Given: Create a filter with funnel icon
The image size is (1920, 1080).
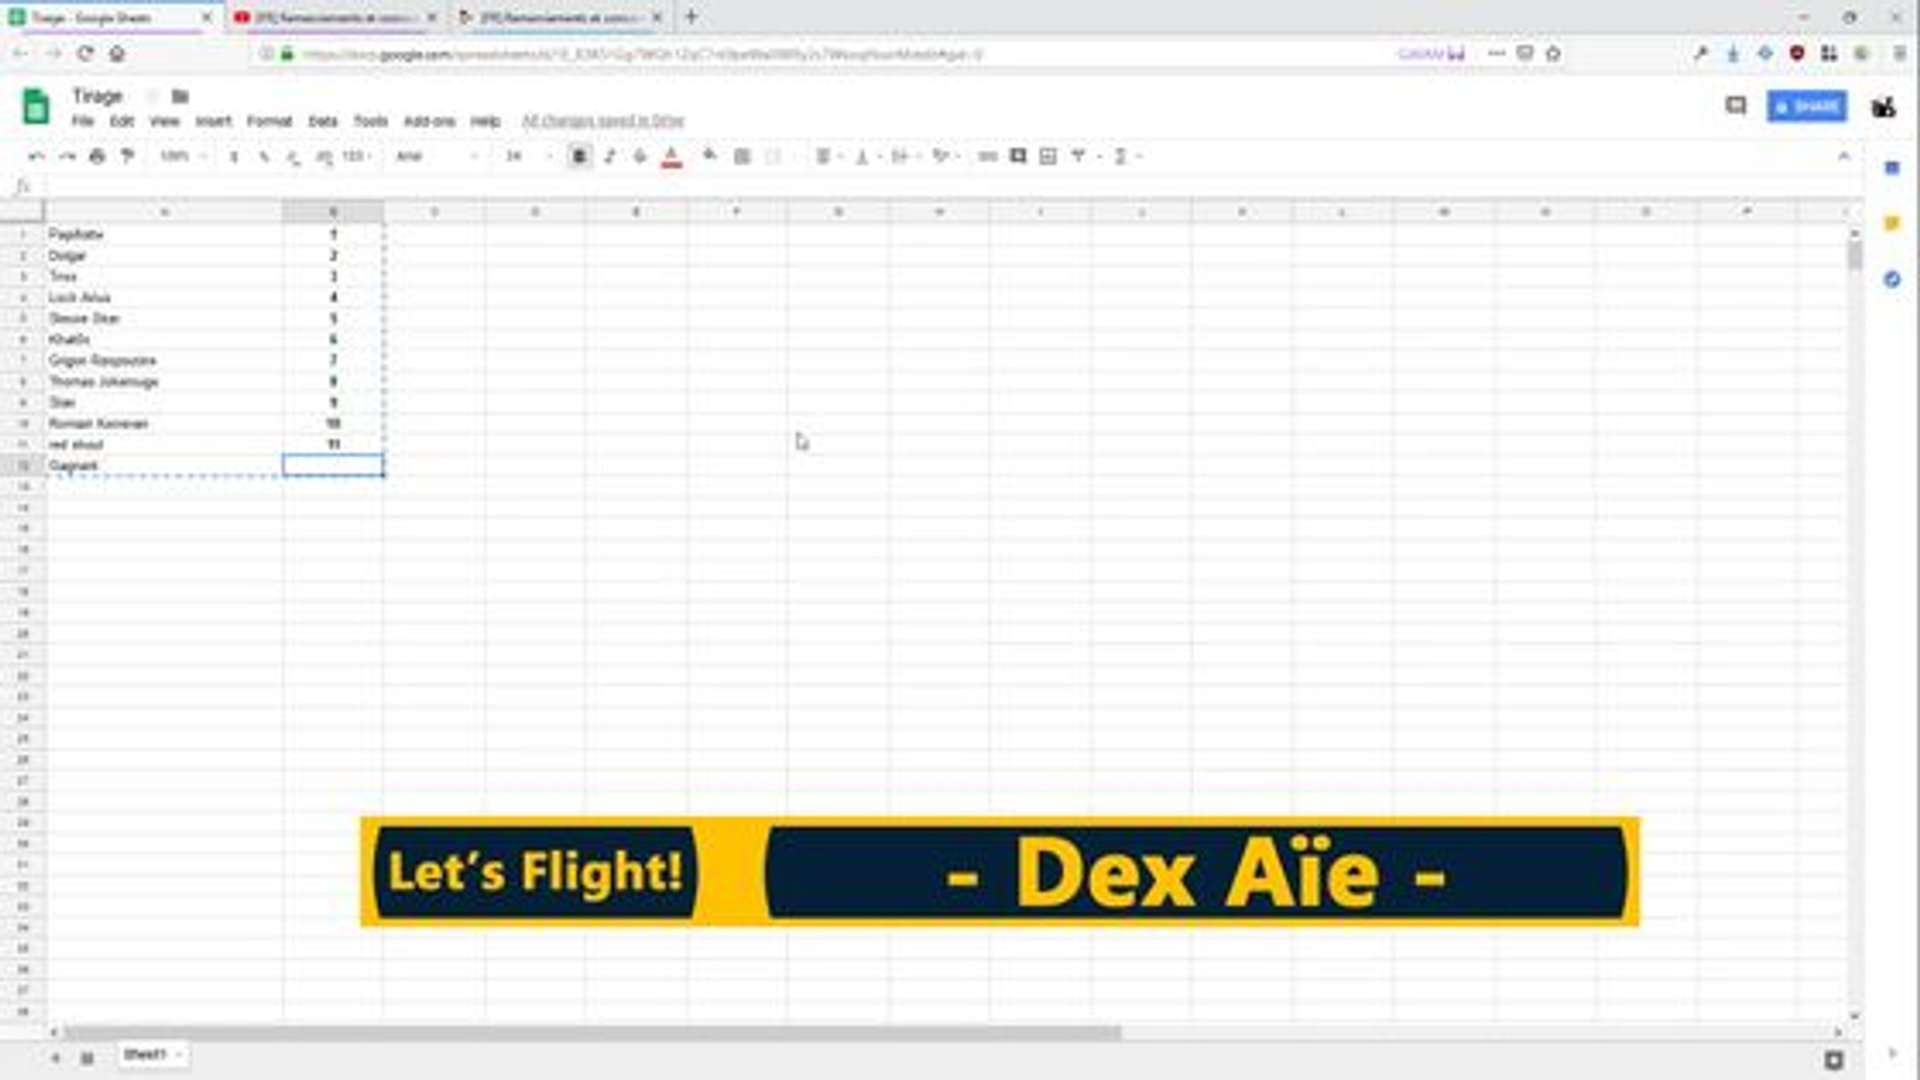Looking at the screenshot, I should click(x=1079, y=156).
